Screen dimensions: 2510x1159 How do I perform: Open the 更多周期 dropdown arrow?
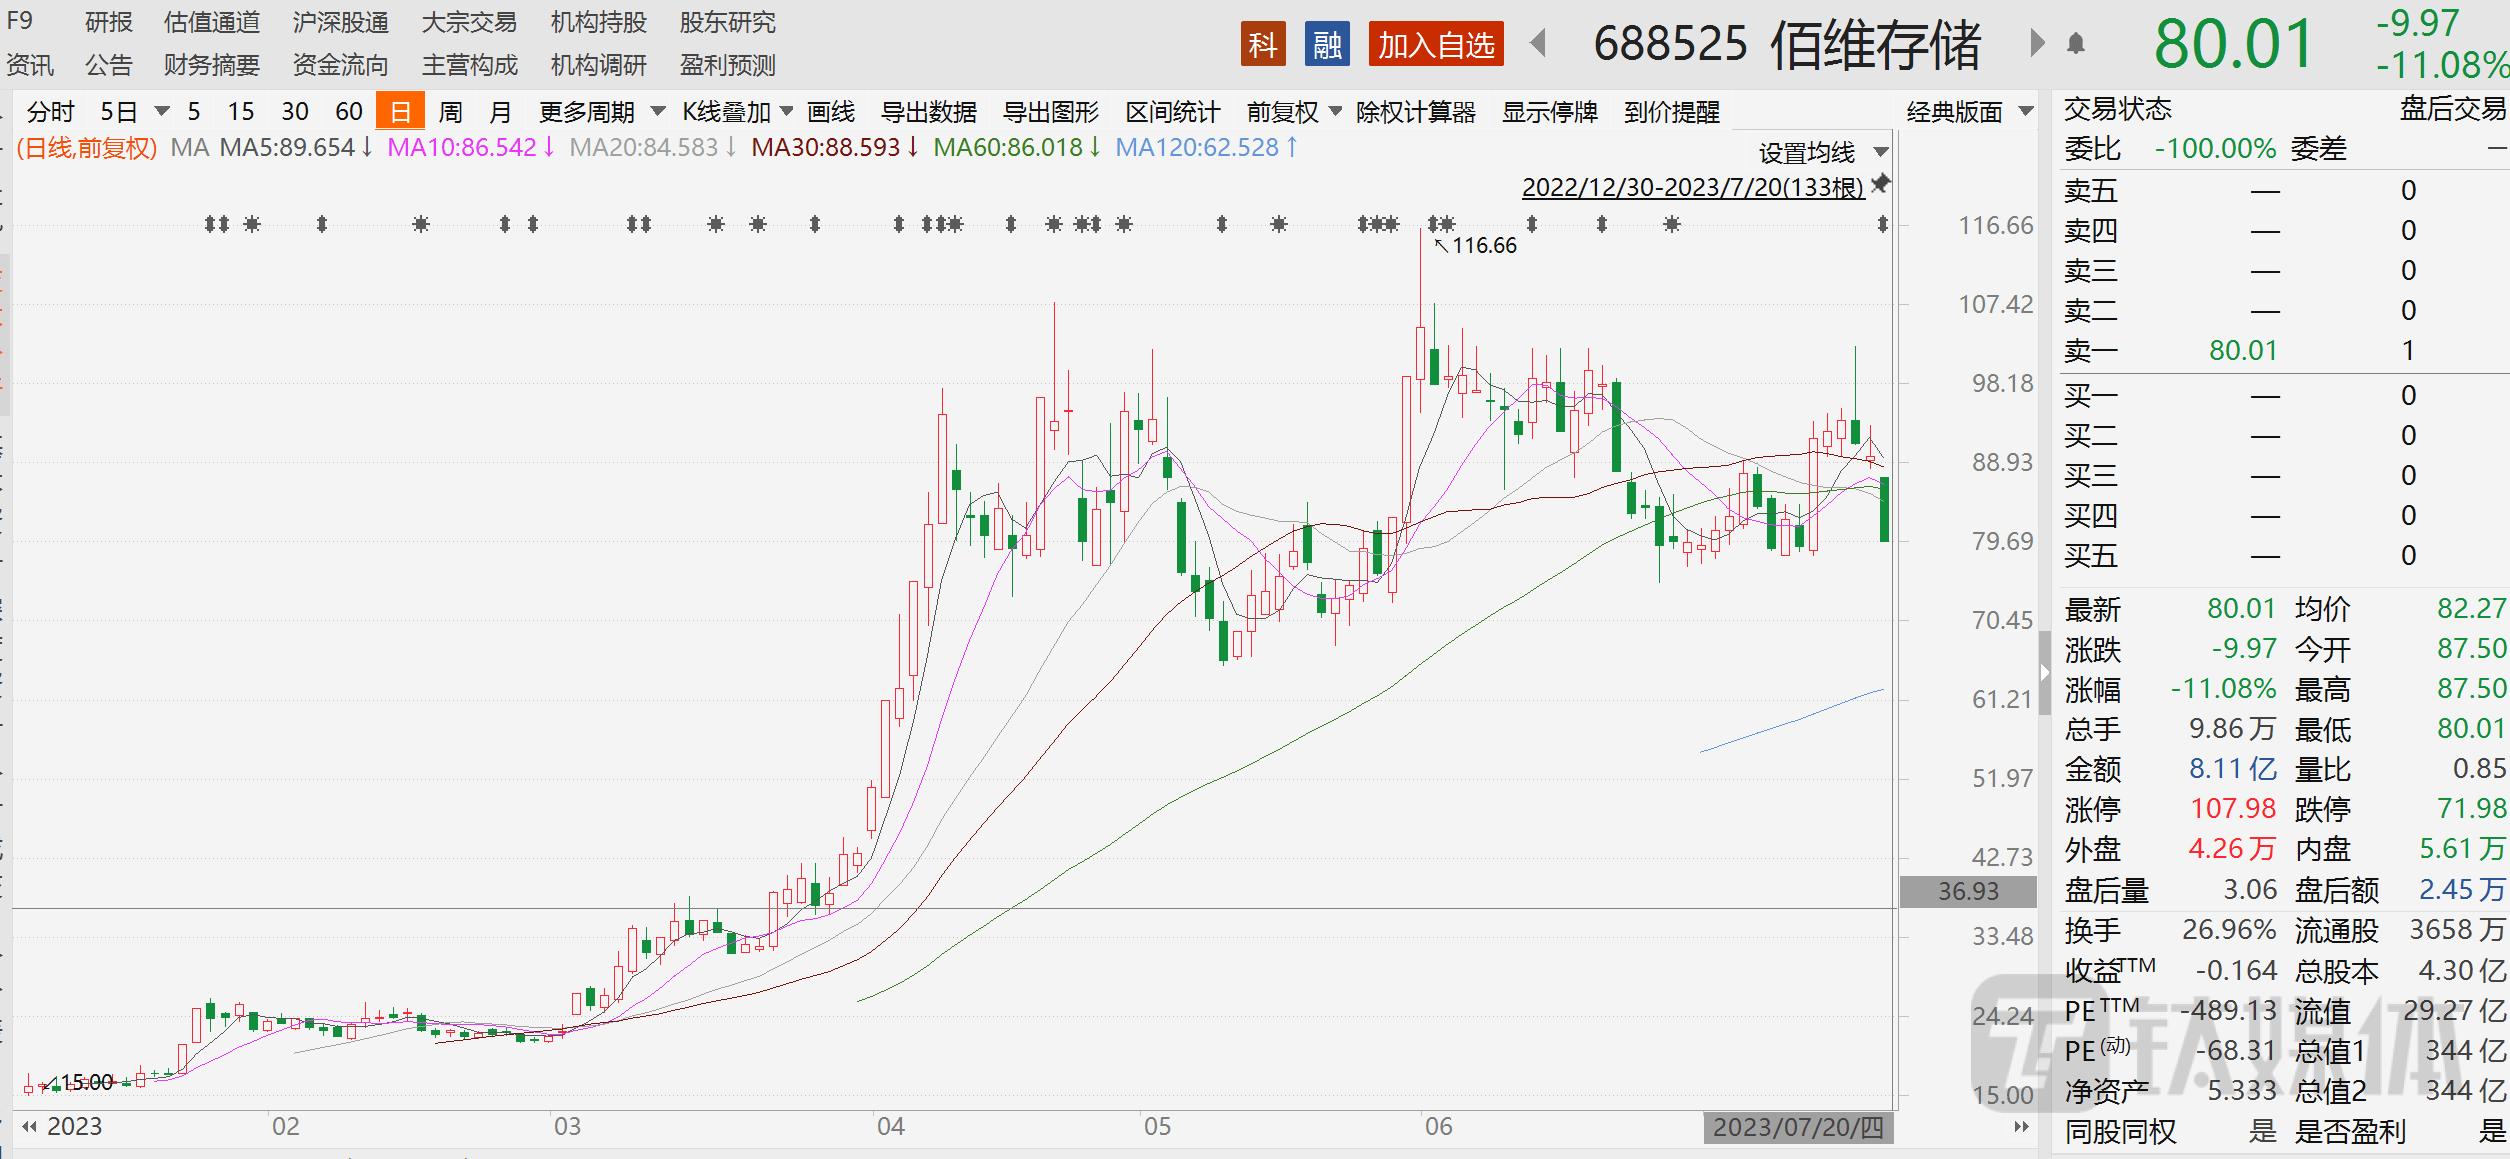point(658,111)
